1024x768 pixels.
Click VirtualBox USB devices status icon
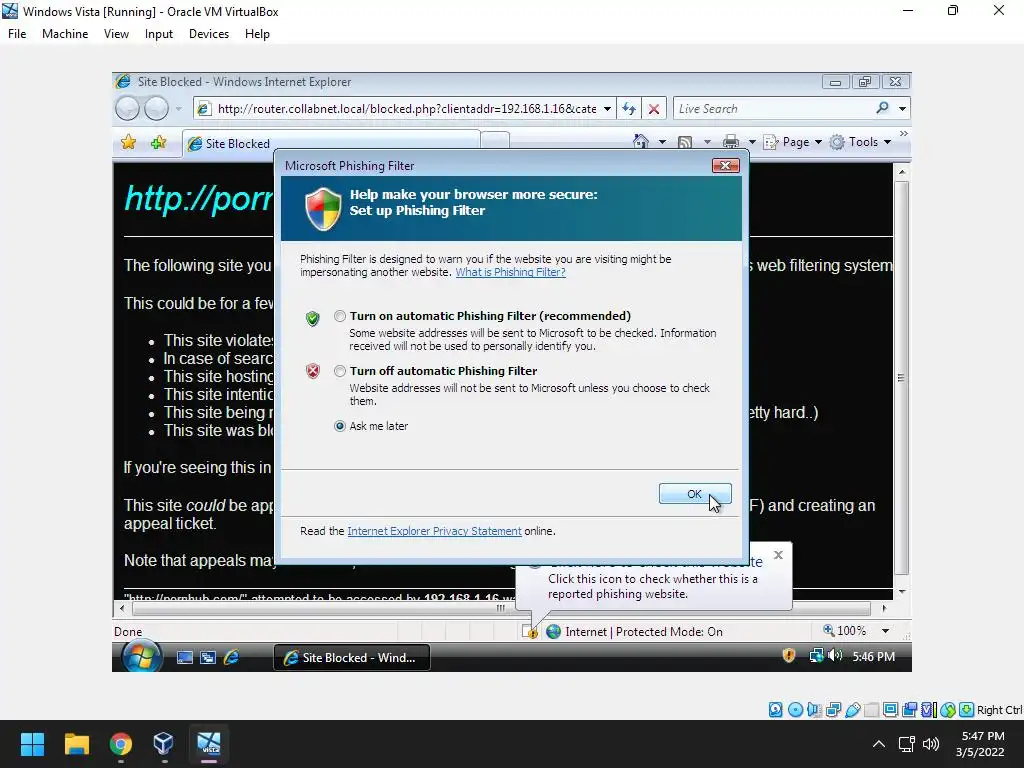852,710
